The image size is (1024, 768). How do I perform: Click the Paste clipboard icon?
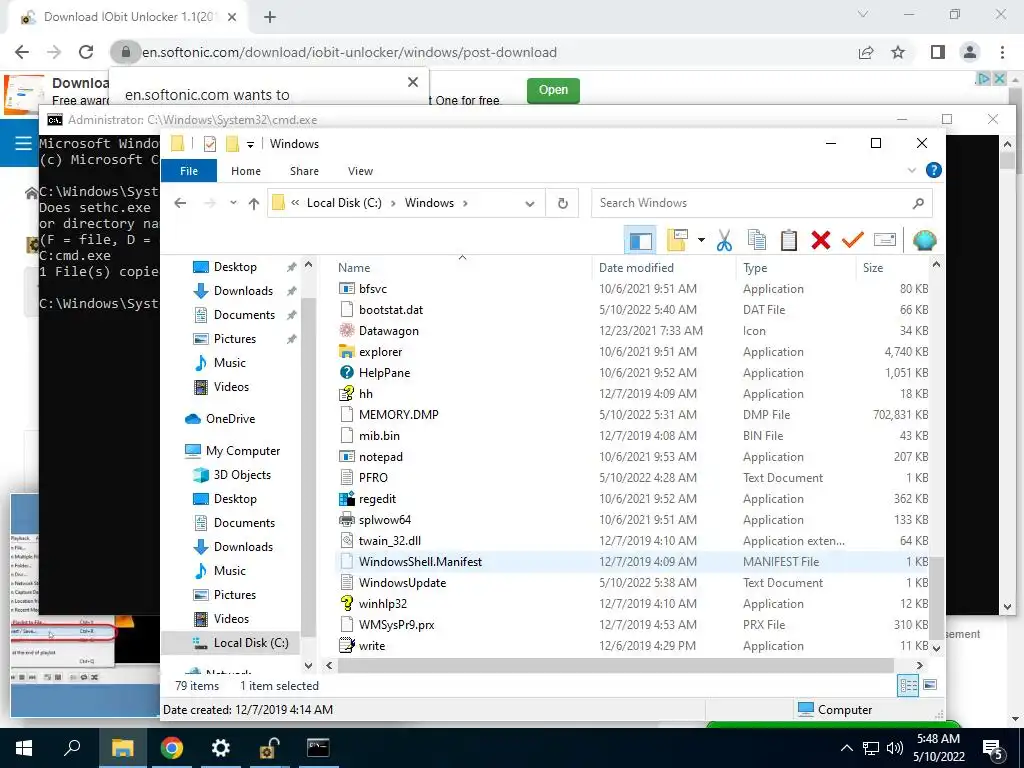[788, 240]
